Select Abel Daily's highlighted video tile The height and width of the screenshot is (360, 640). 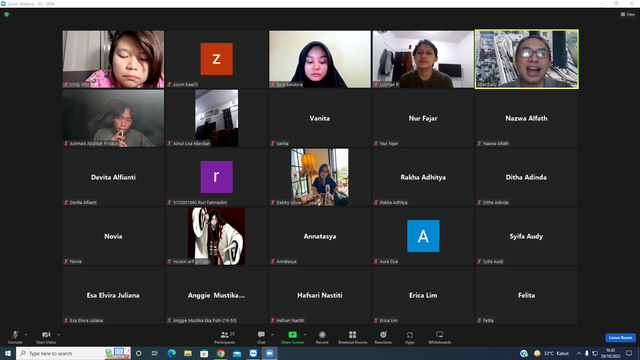527,59
